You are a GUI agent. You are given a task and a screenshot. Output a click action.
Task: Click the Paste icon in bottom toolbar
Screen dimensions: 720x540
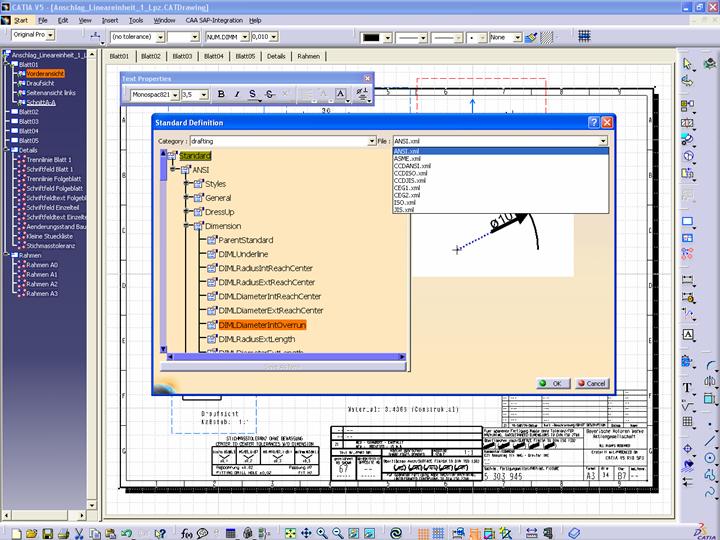coord(111,533)
